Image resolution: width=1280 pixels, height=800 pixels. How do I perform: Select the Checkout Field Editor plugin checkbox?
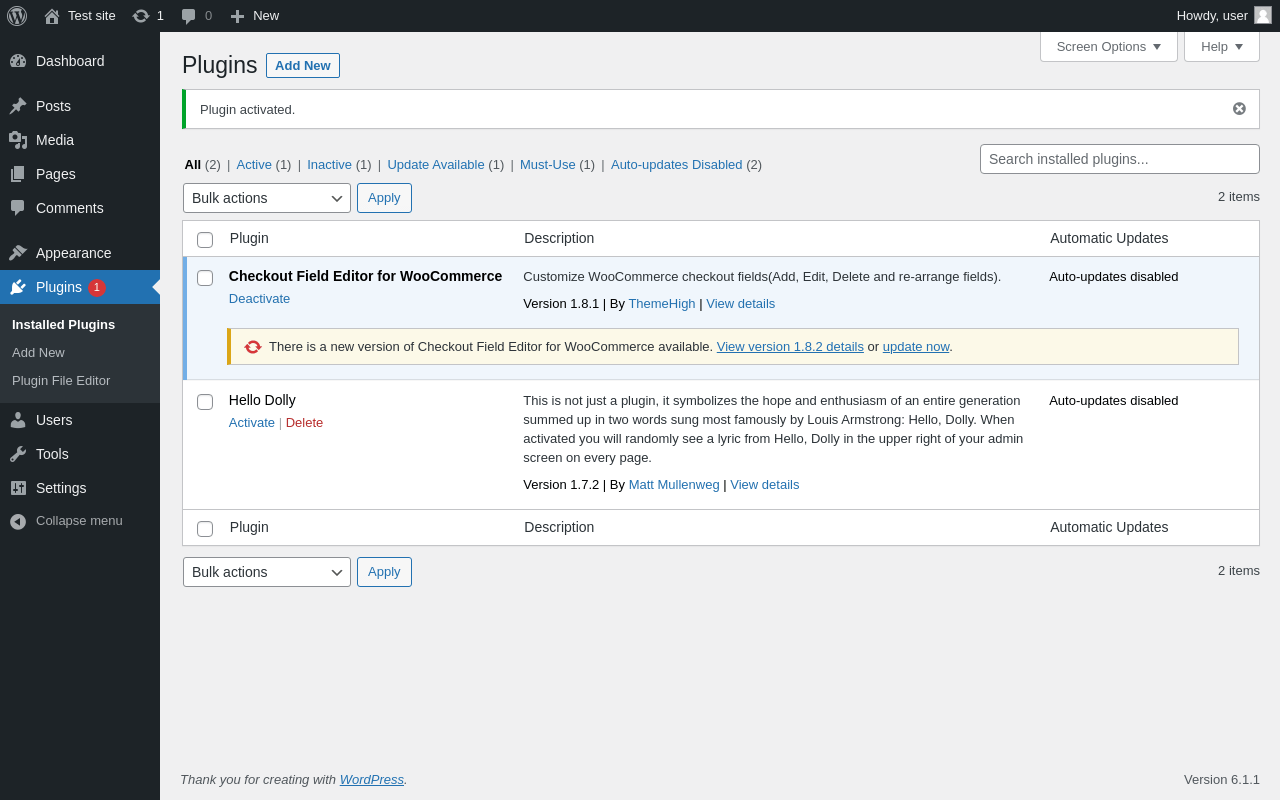205,278
